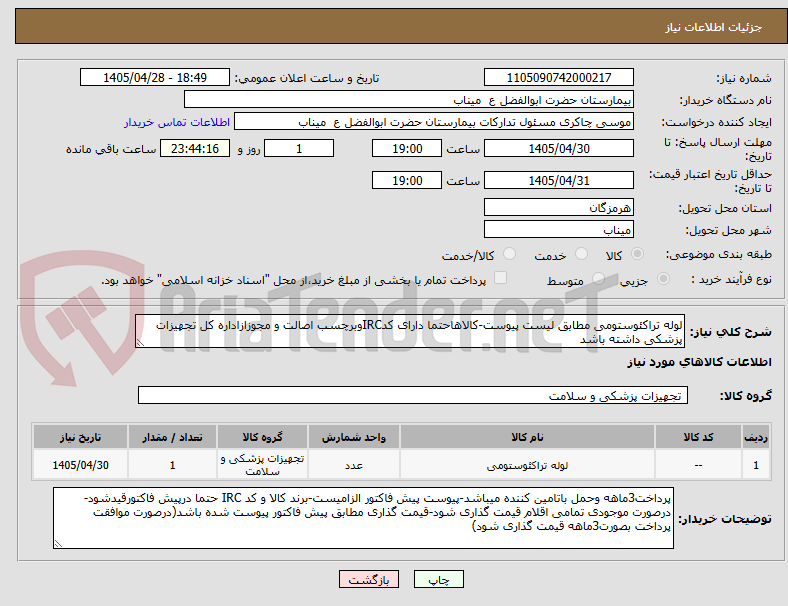The height and width of the screenshot is (606, 788).
Task: Click the table cell تجهیزات پزشکی و سلامت
Action: [262, 465]
